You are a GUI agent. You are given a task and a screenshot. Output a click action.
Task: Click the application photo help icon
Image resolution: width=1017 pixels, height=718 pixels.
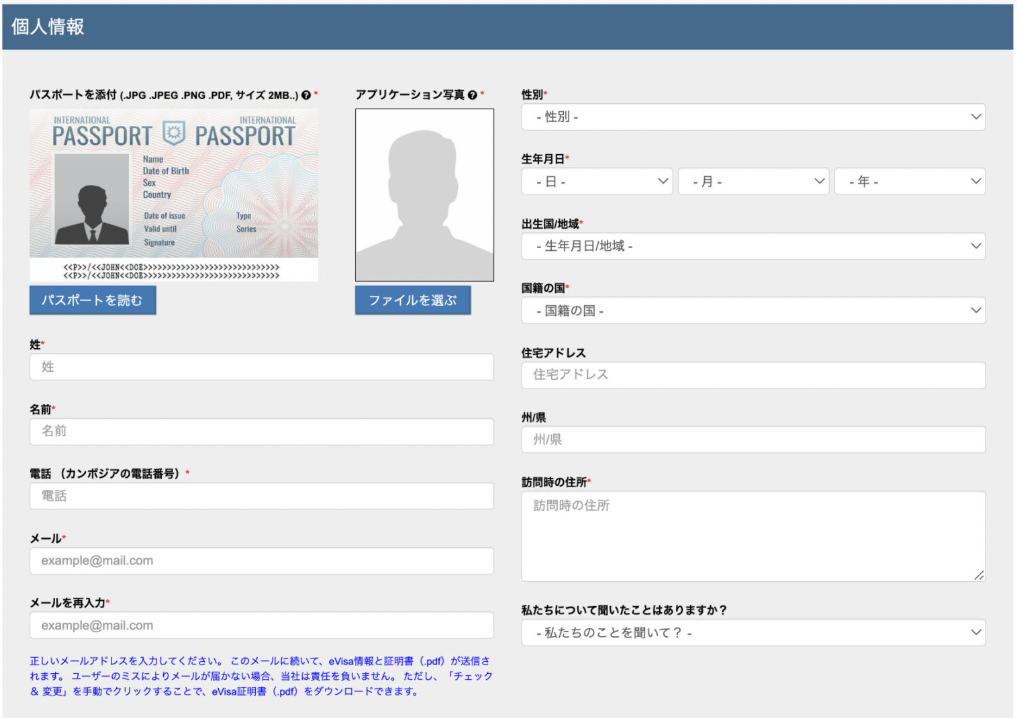pos(472,95)
